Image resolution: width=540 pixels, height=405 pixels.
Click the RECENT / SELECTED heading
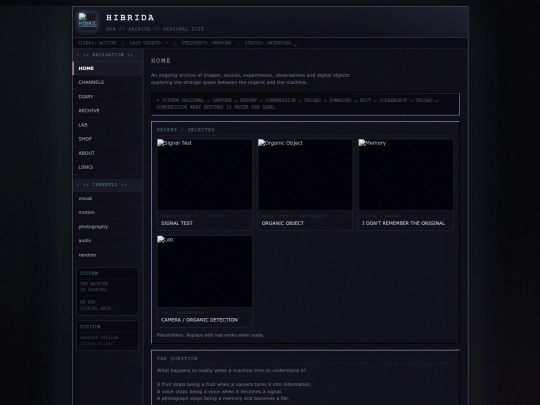click(186, 130)
